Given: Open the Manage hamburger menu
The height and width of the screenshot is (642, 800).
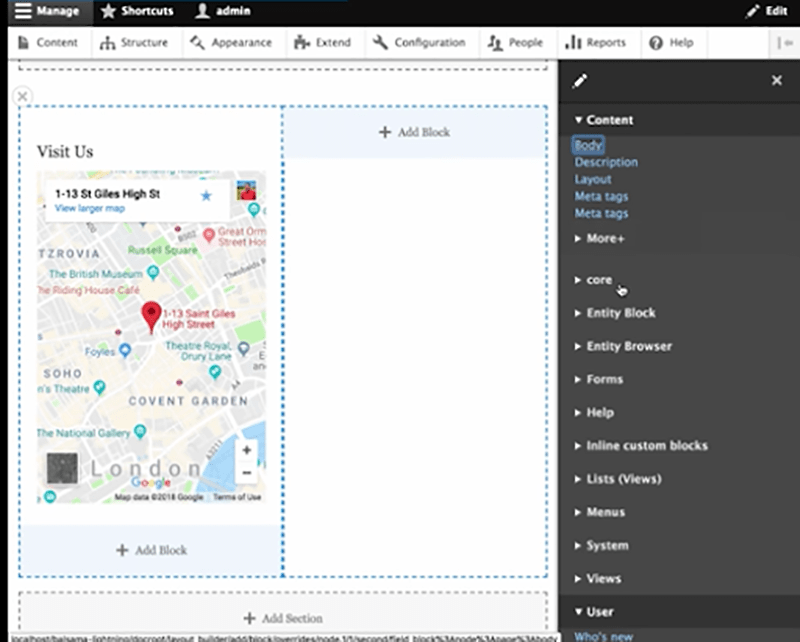Looking at the screenshot, I should point(47,11).
